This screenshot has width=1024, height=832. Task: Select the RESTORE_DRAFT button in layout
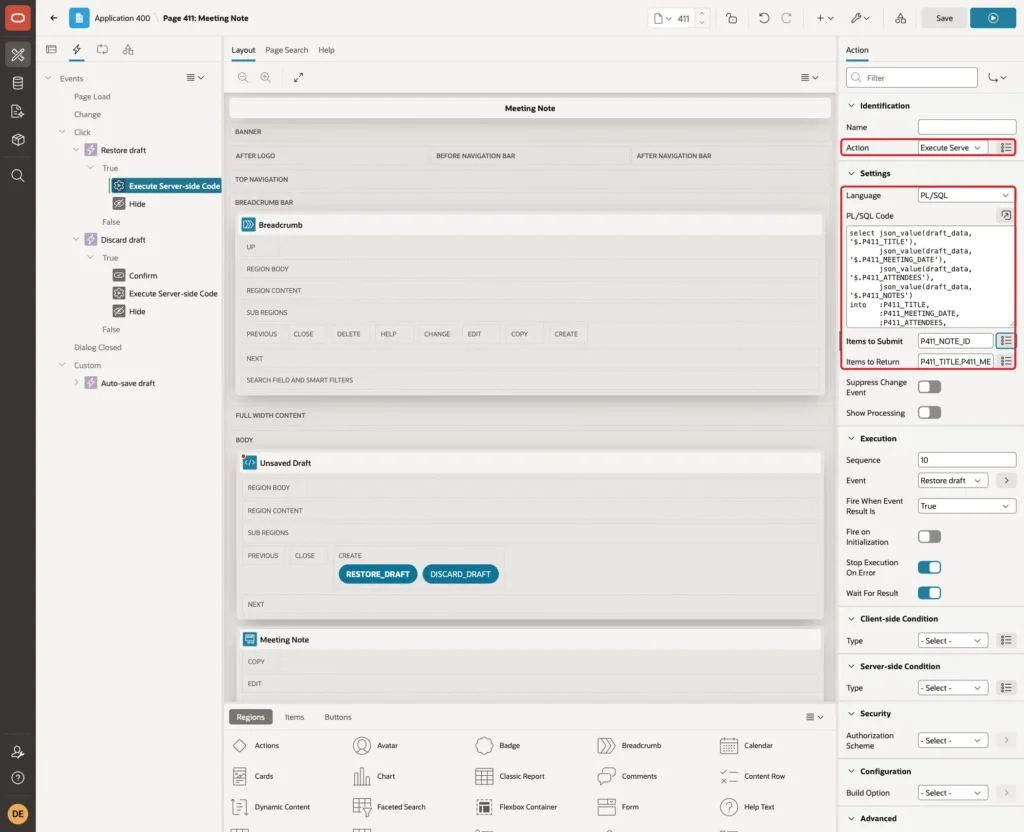(377, 574)
